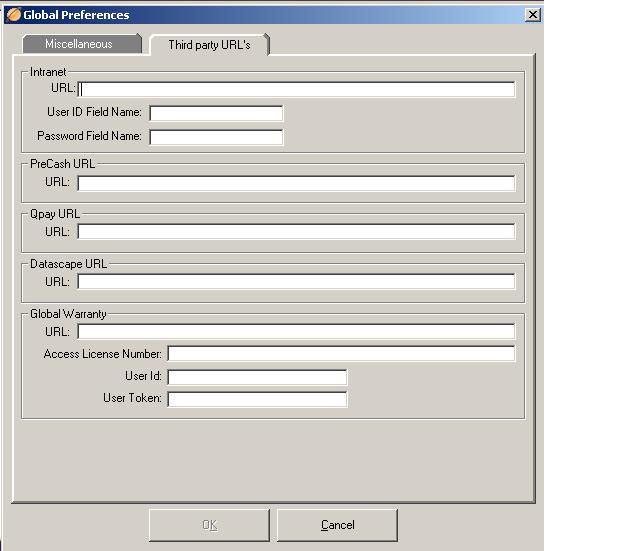Click the 'Datascape URL' group label

point(69,264)
